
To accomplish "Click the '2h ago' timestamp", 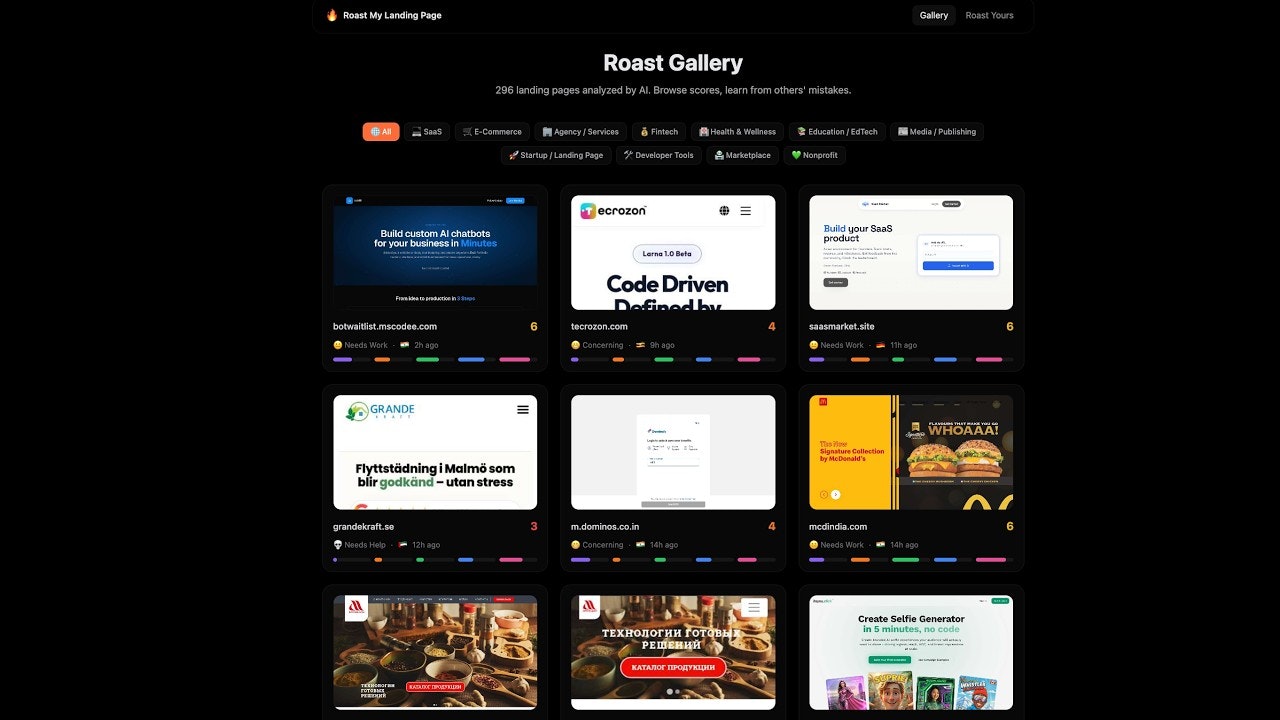I will (427, 345).
